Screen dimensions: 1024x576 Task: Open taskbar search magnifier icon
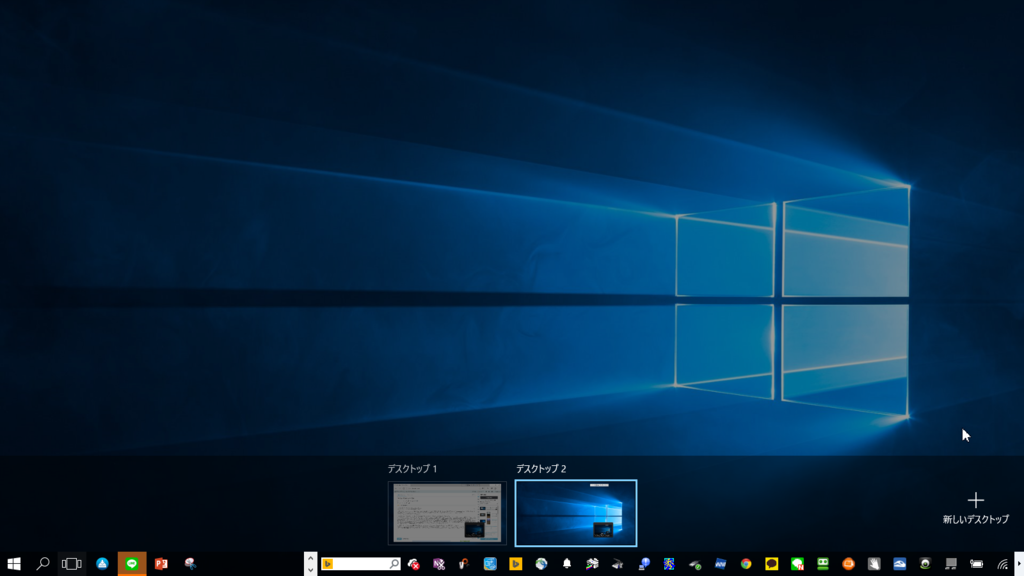[42, 564]
